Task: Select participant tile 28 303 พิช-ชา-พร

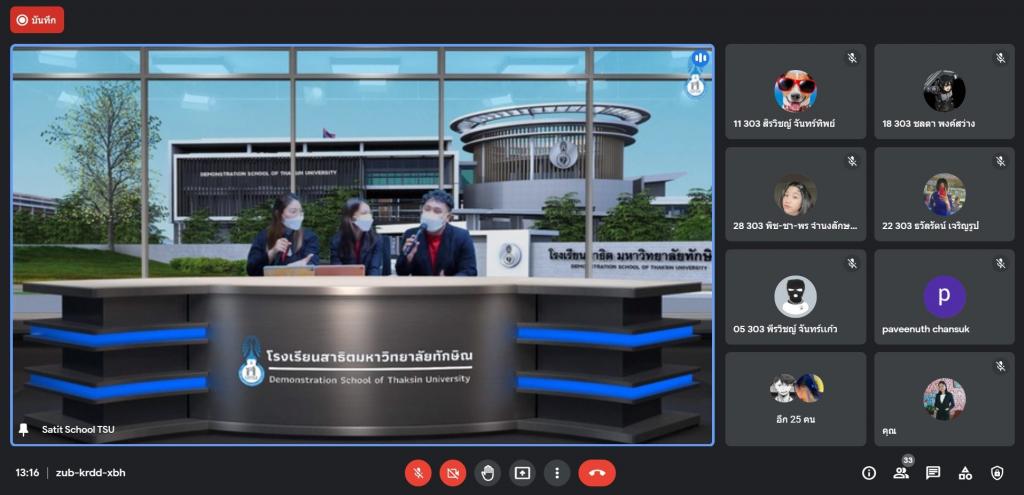Action: tap(795, 195)
